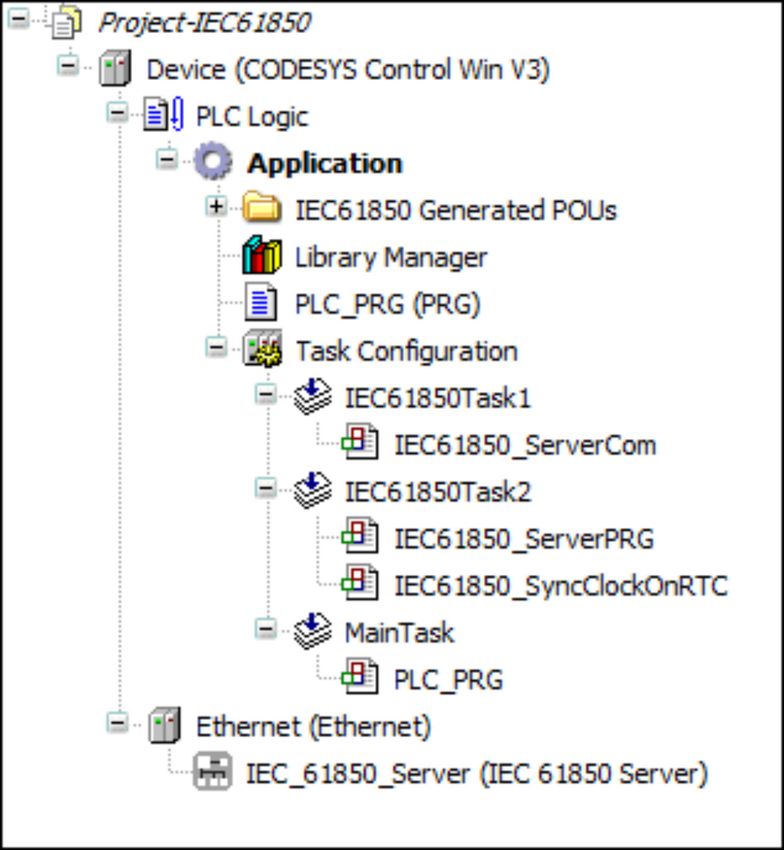Collapse the Task Configuration node
The image size is (784, 850).
click(216, 347)
